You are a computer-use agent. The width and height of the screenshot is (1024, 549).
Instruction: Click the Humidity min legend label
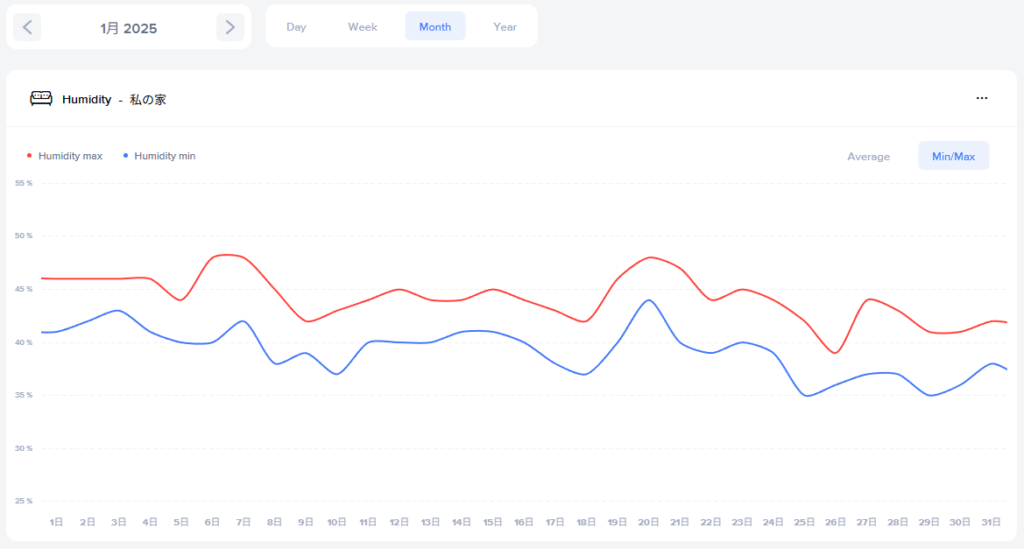pyautogui.click(x=165, y=156)
